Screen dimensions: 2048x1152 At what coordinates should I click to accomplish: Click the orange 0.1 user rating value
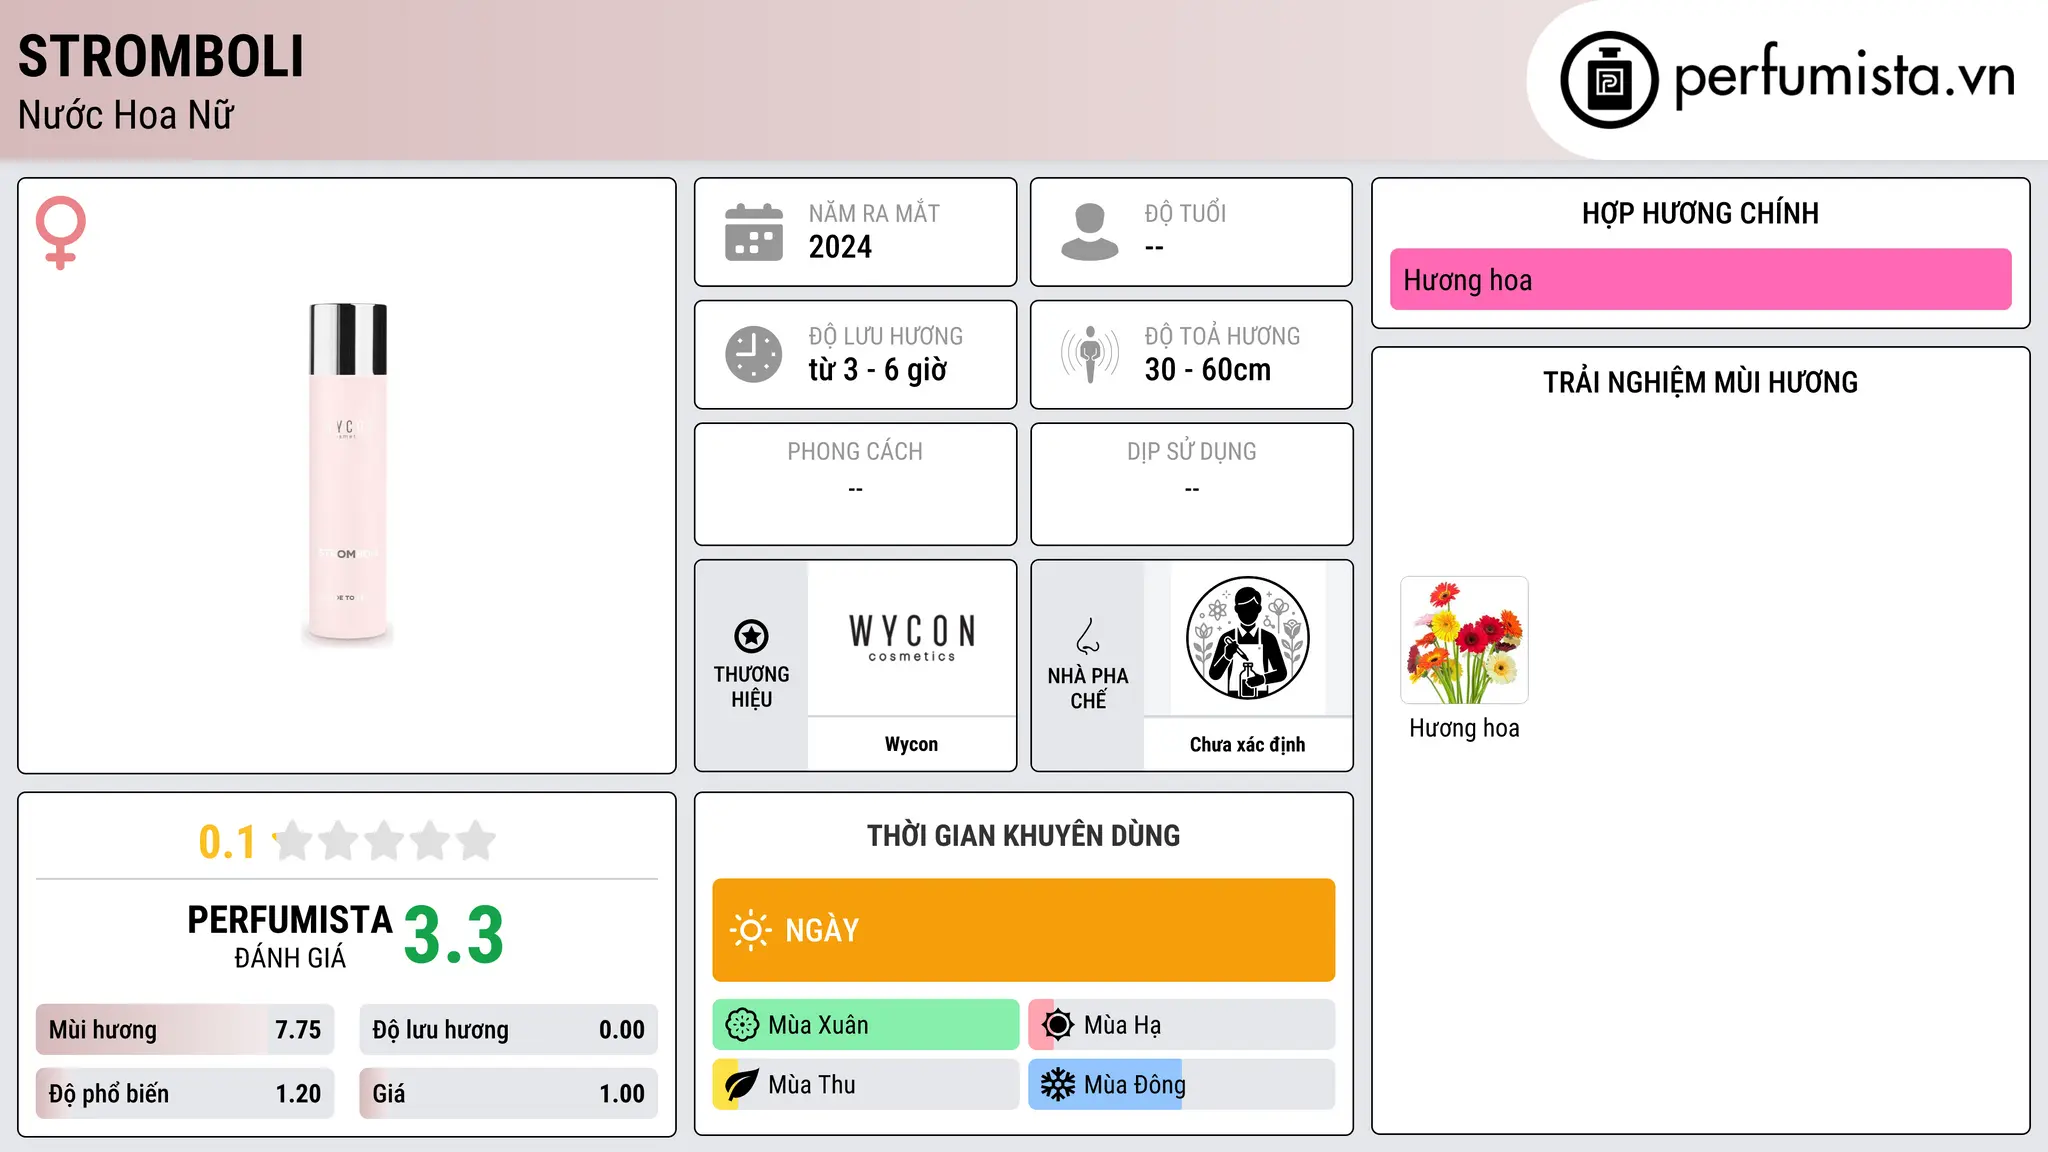pyautogui.click(x=227, y=842)
